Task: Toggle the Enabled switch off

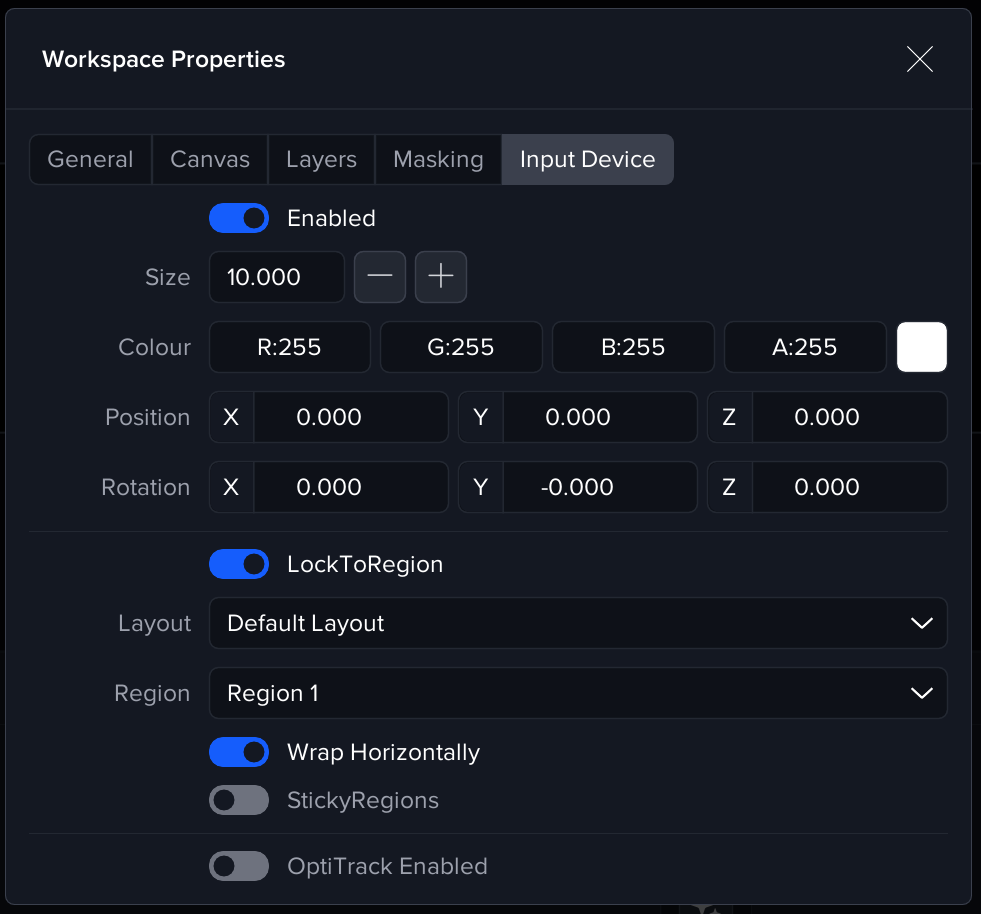Action: pos(239,218)
